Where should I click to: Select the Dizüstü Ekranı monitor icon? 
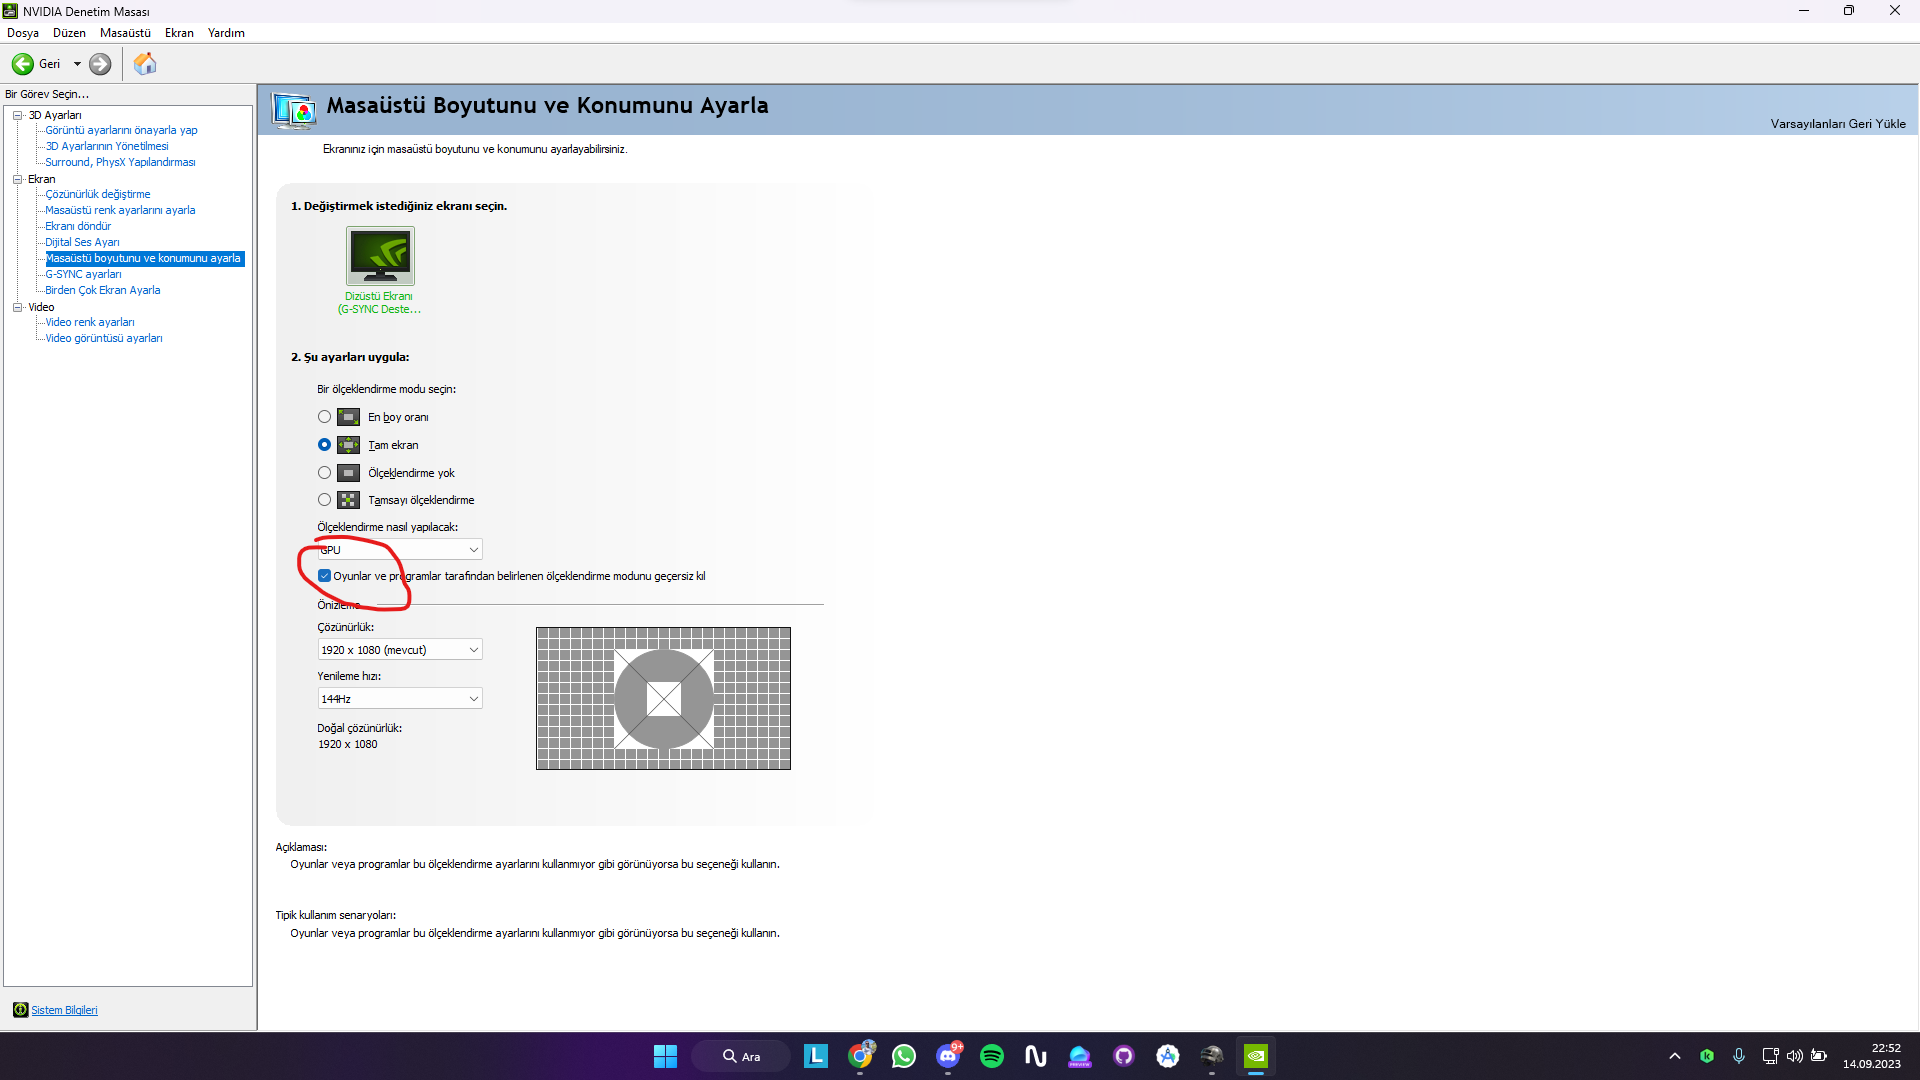pos(380,256)
